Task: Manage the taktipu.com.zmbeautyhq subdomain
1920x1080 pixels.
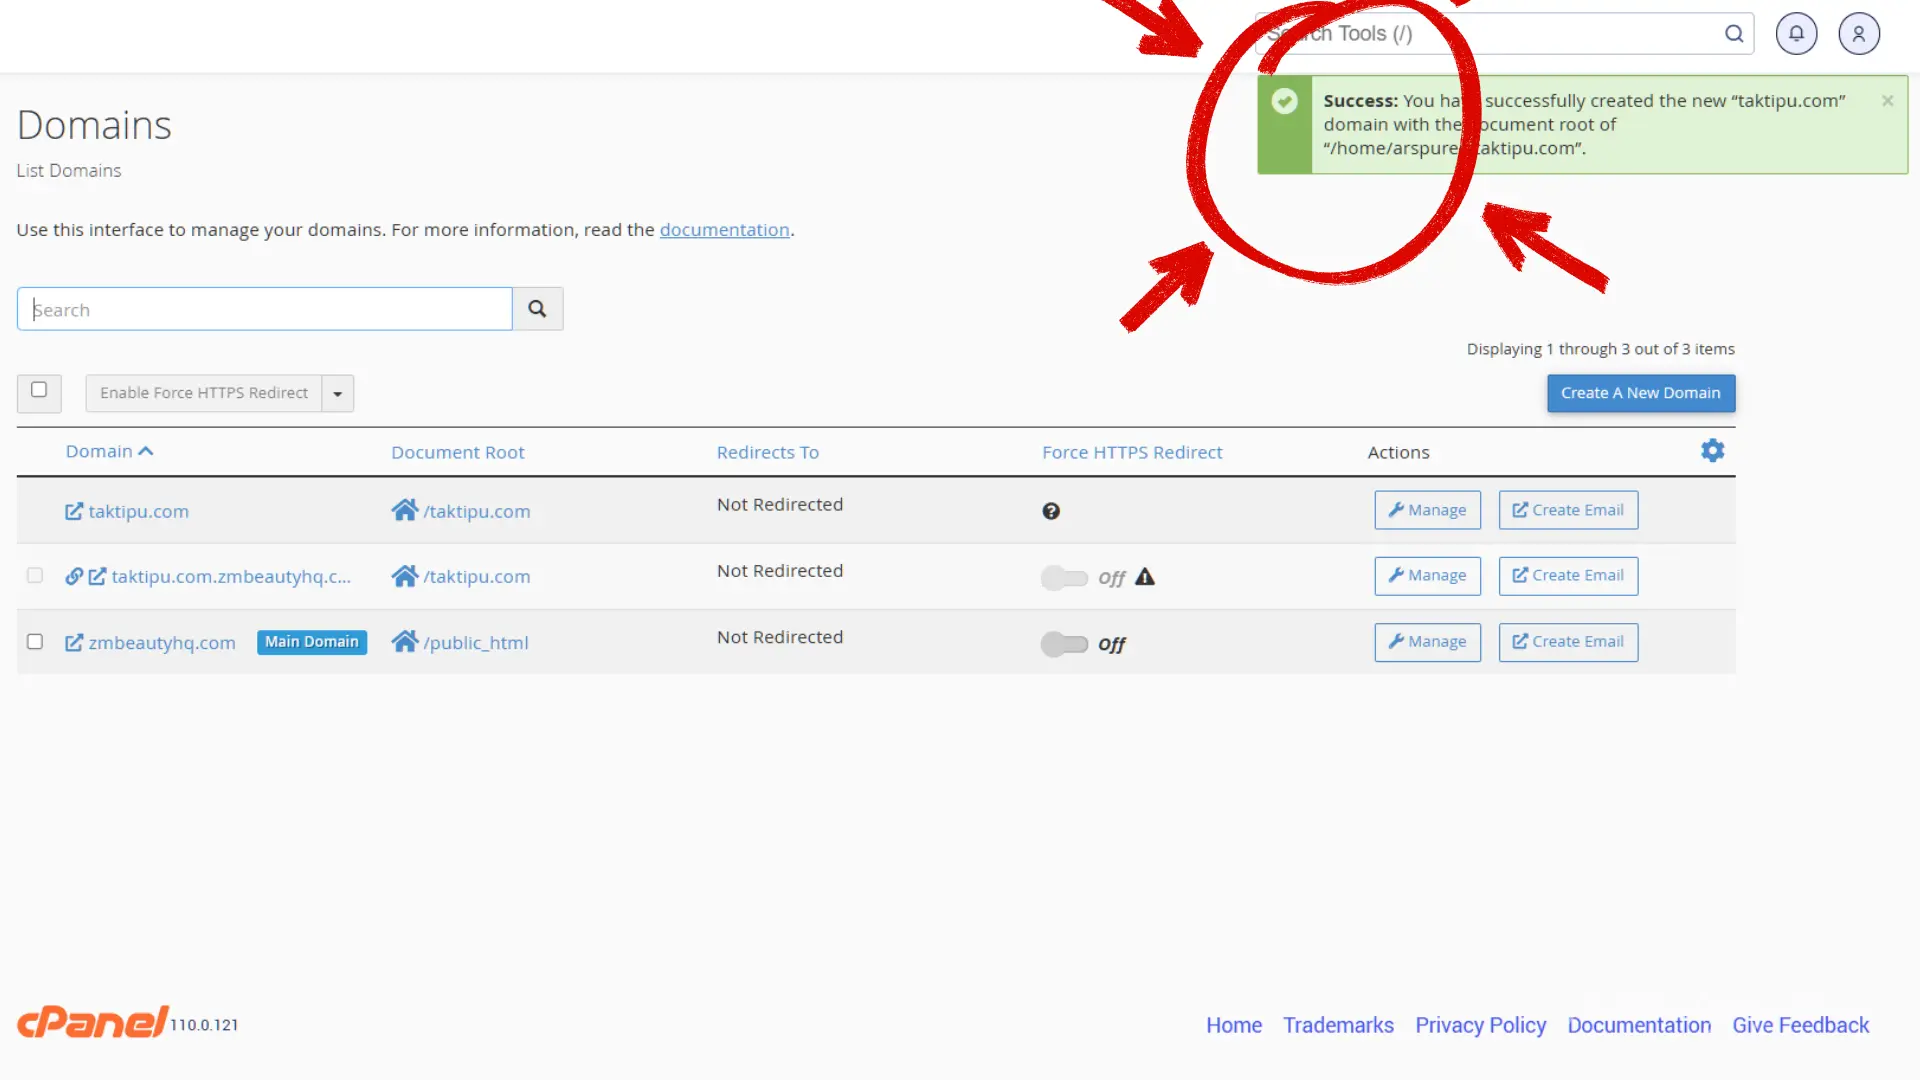Action: point(1427,576)
